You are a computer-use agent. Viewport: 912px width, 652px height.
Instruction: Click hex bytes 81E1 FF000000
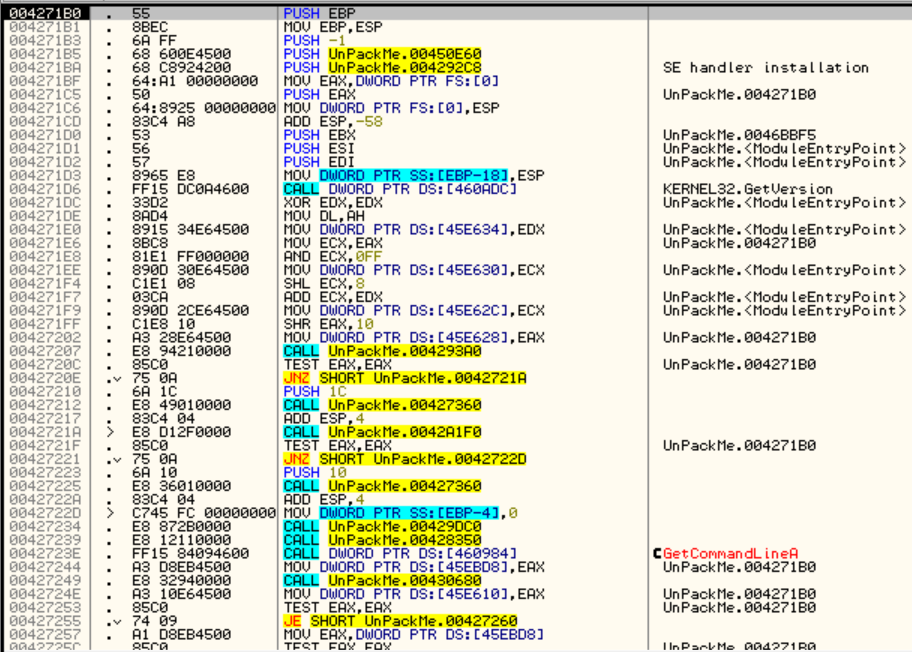pyautogui.click(x=190, y=256)
